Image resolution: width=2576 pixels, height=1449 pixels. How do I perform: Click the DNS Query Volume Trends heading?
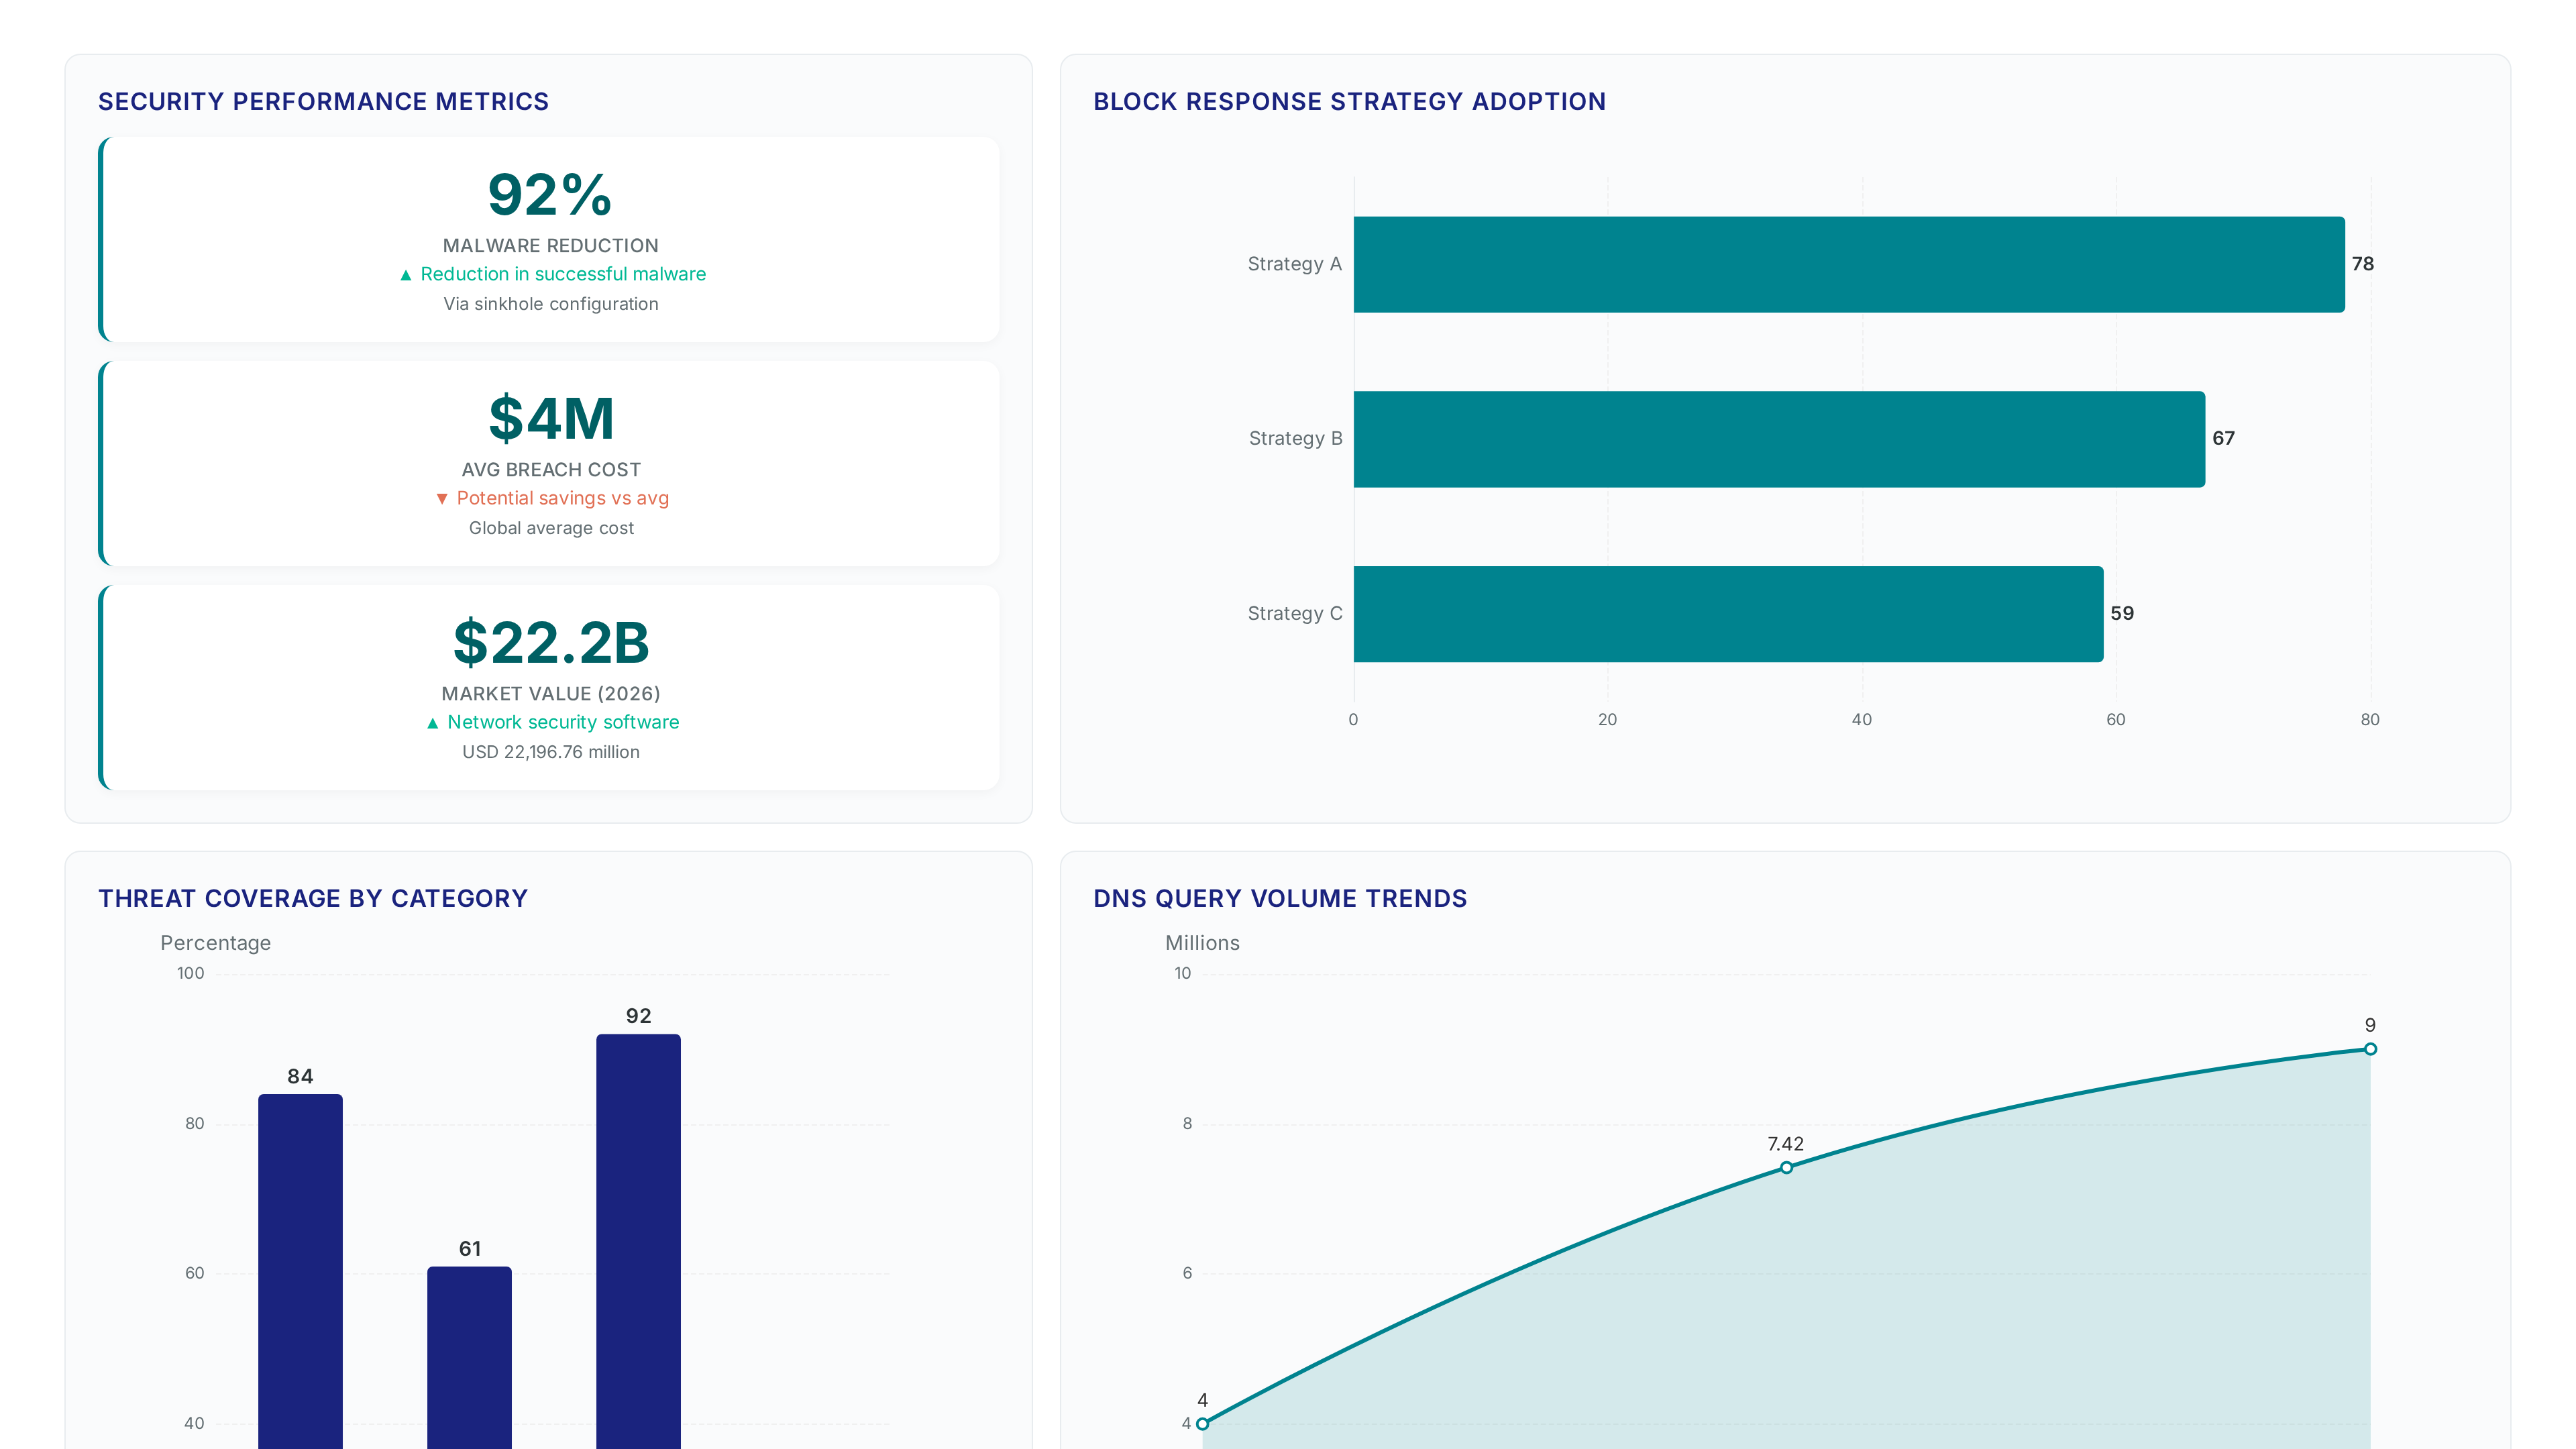tap(1280, 899)
